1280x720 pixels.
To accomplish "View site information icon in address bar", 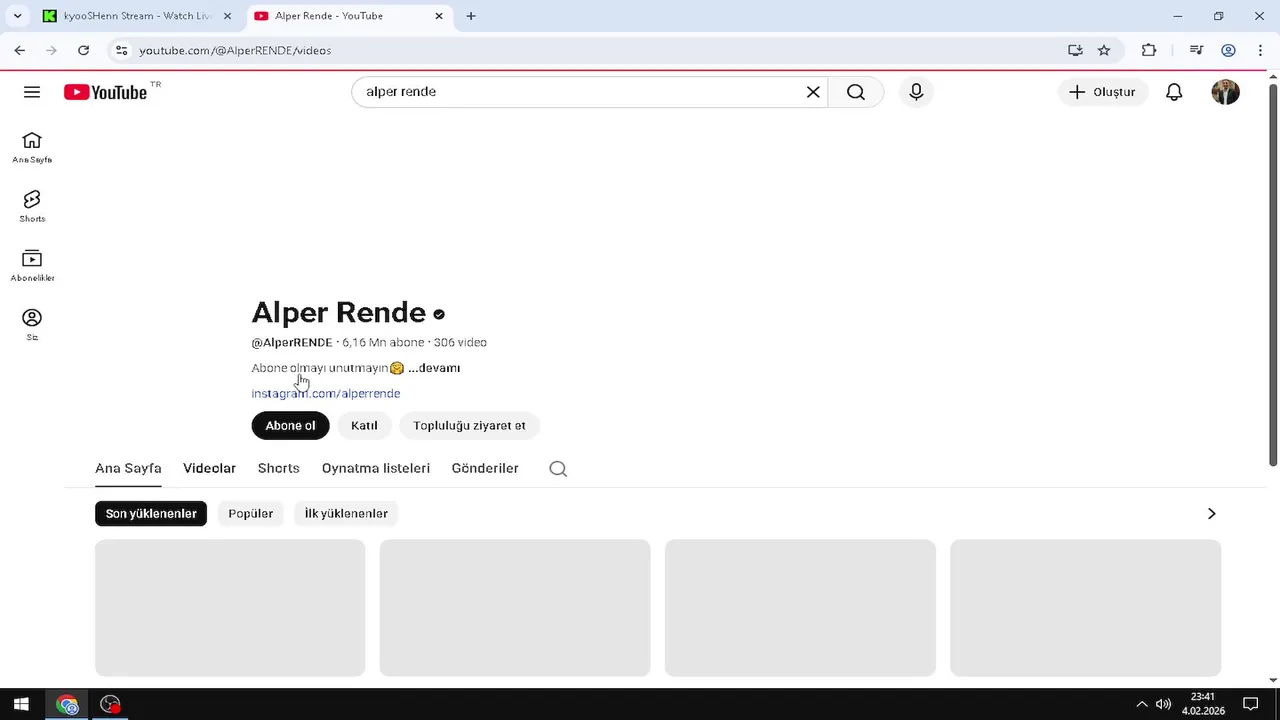I will click(121, 50).
